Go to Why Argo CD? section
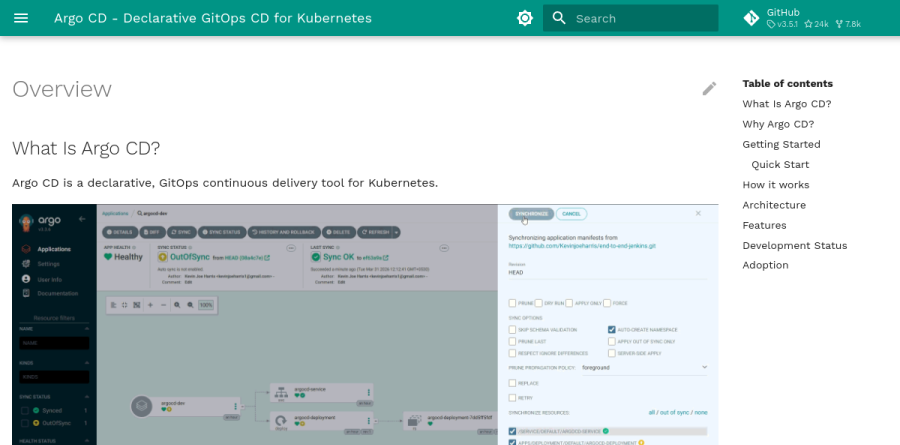Screen dimensions: 900x445 [778, 124]
